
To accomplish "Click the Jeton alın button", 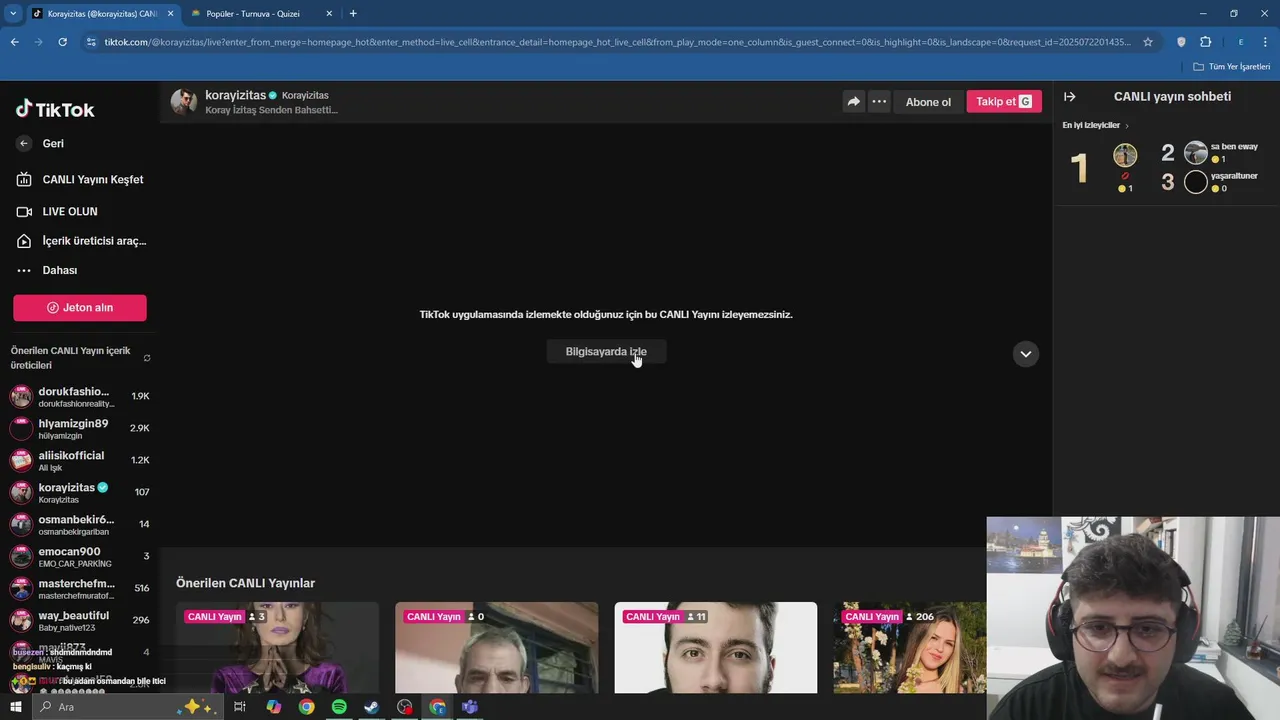I will [80, 308].
